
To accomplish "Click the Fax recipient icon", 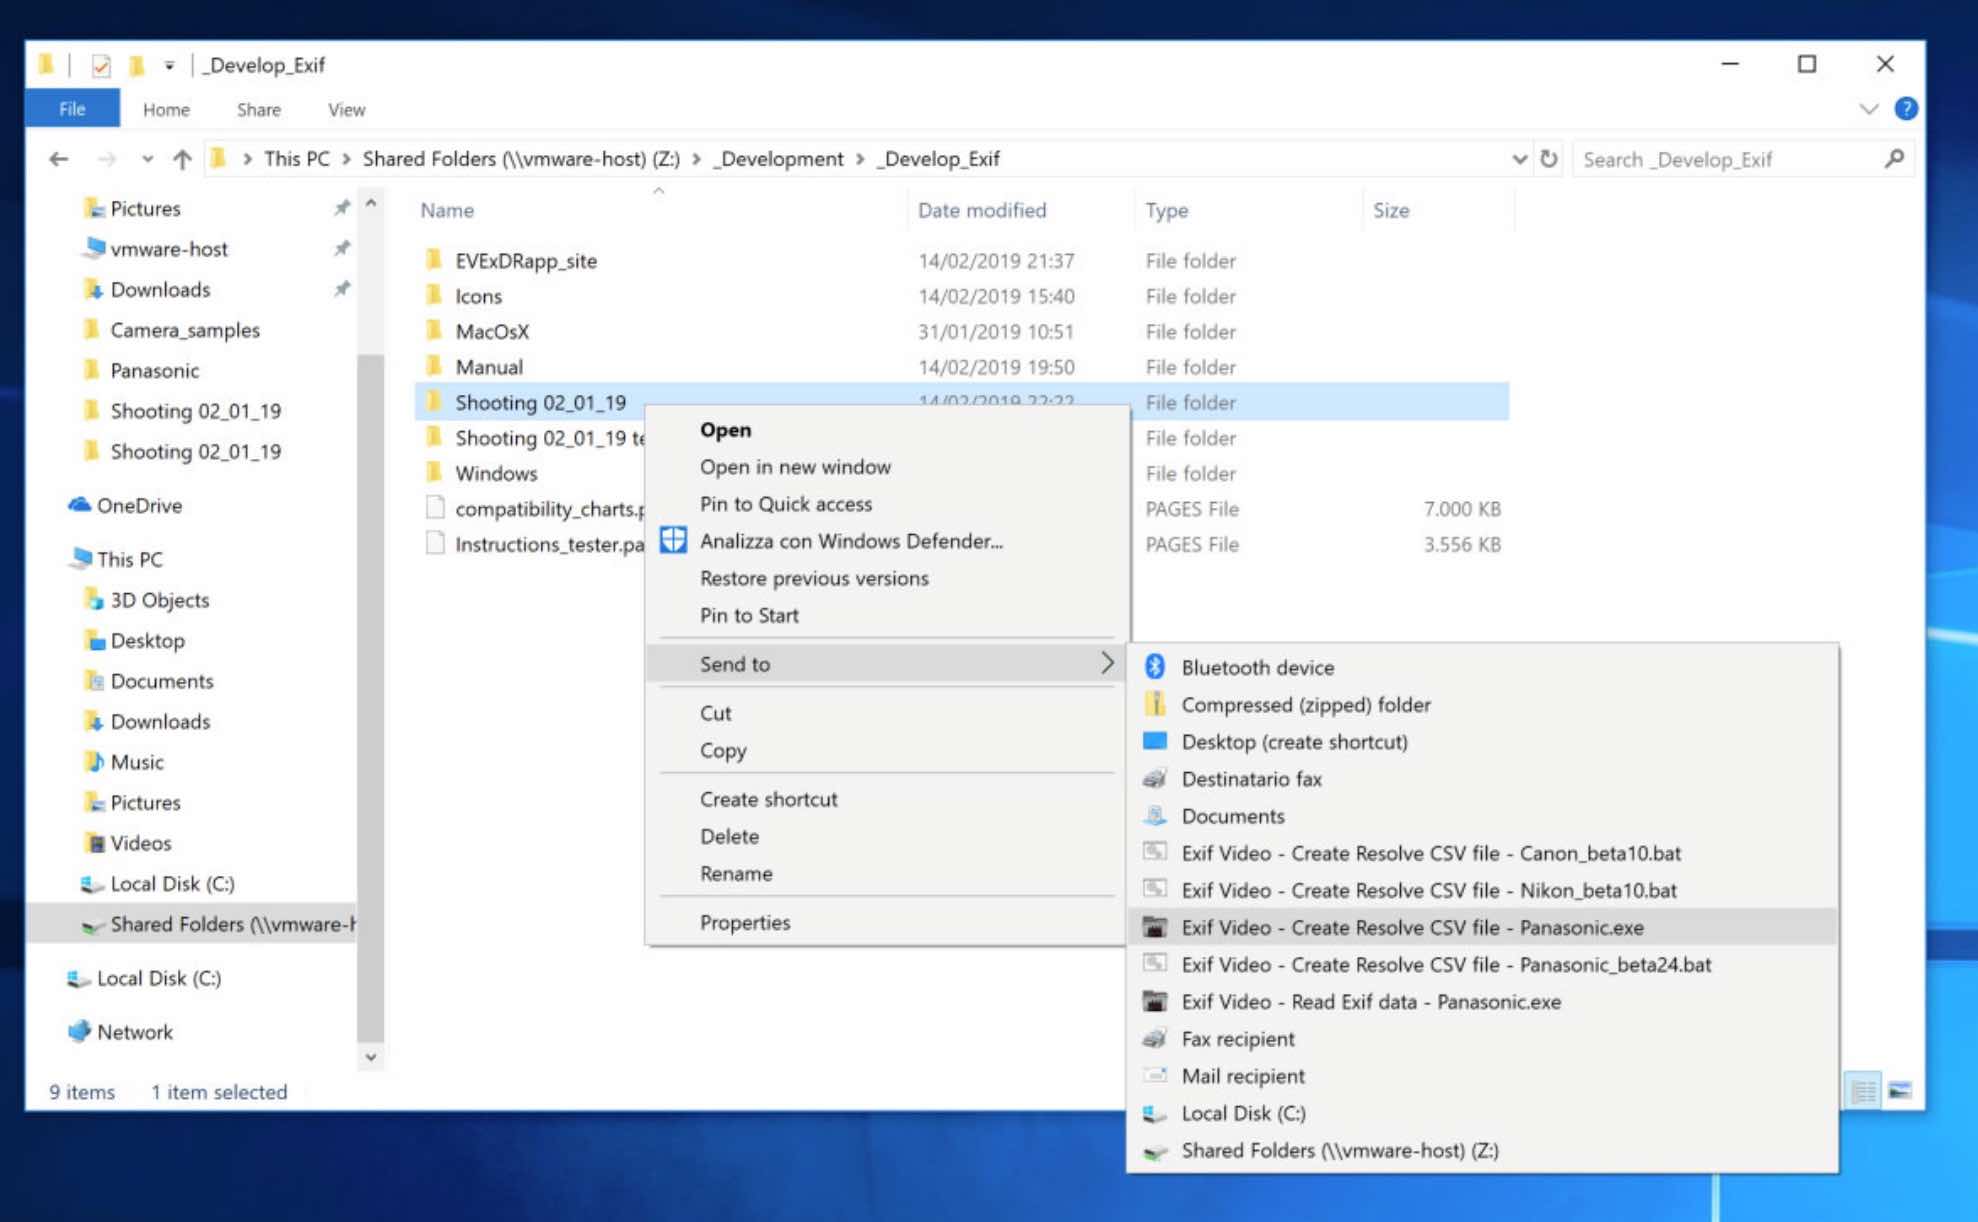I will click(x=1155, y=1038).
